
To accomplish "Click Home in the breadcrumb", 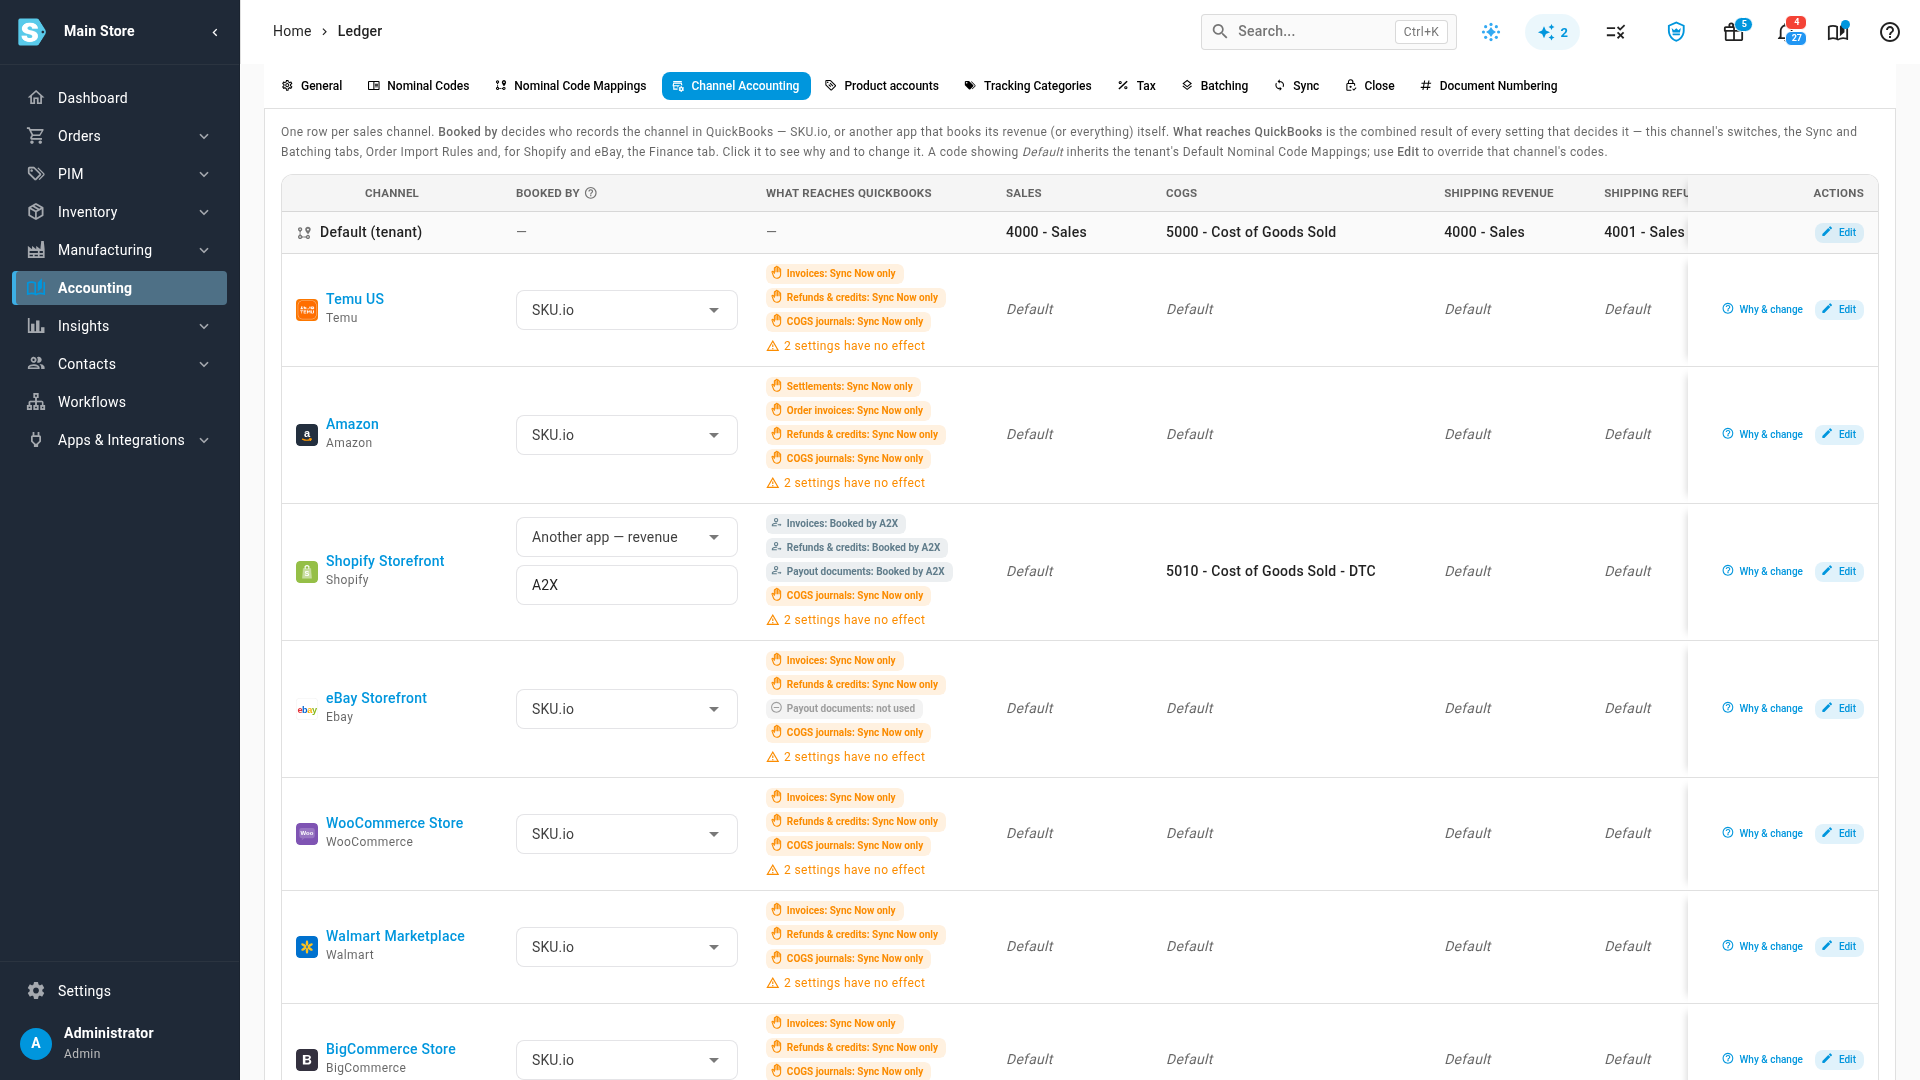I will pyautogui.click(x=292, y=31).
